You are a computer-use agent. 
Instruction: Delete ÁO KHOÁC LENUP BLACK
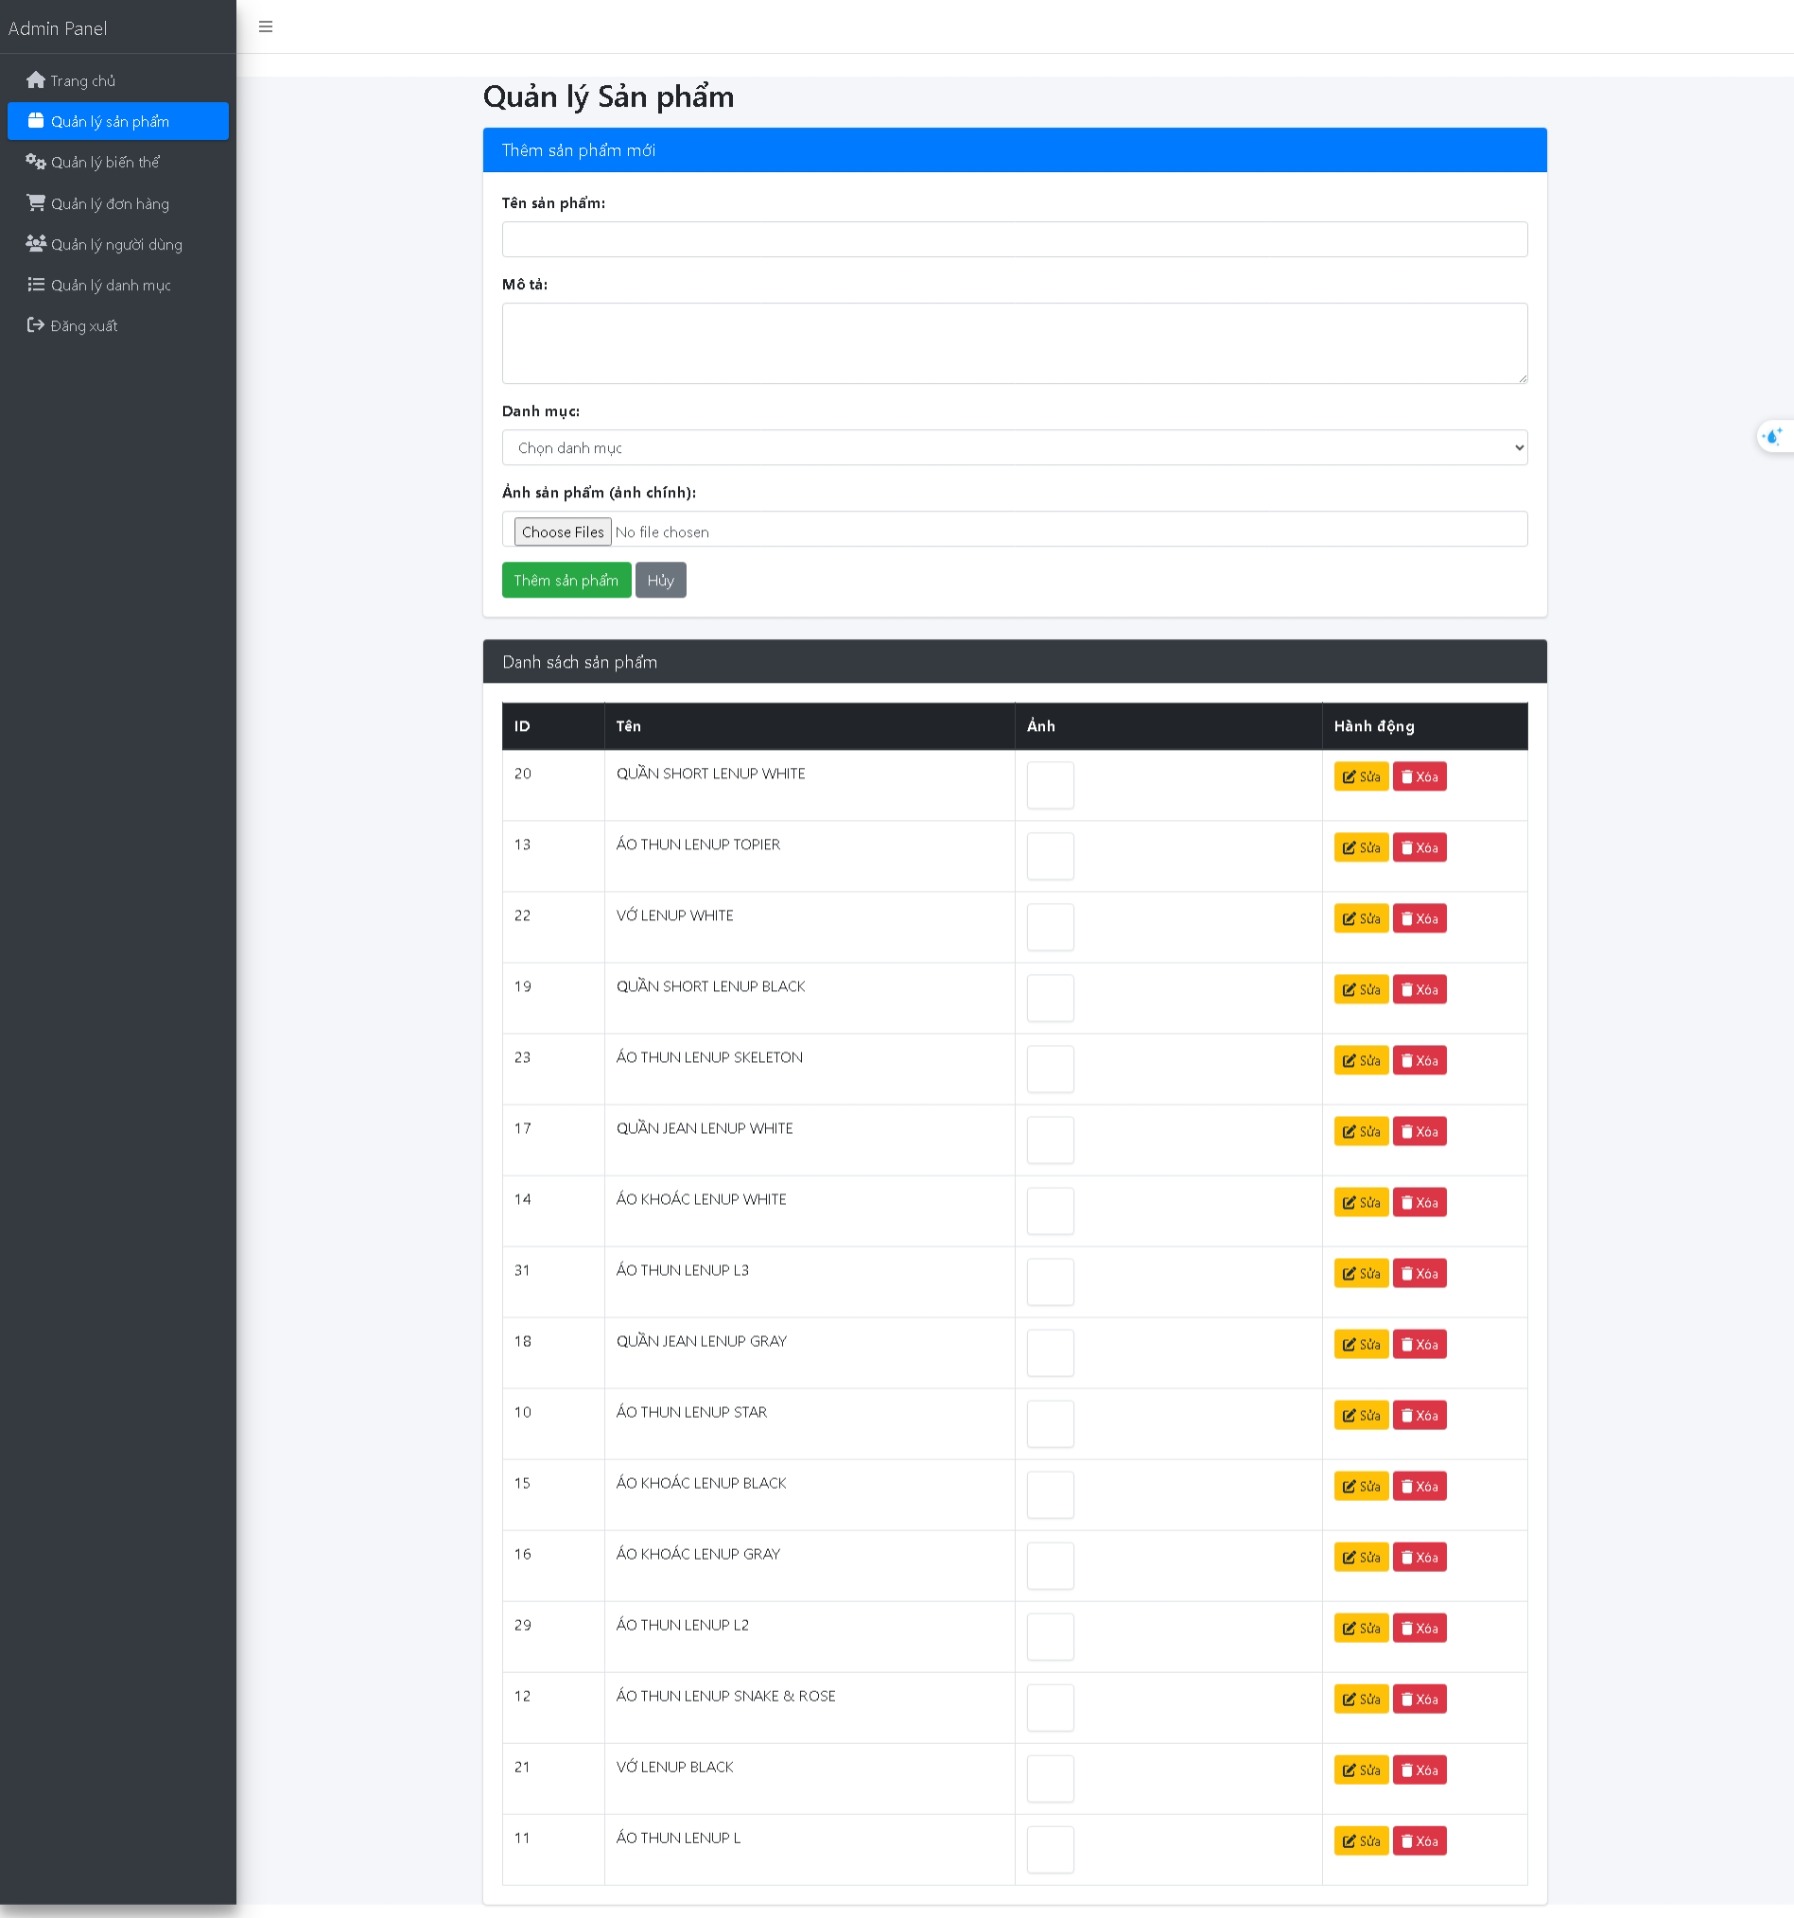point(1419,1487)
